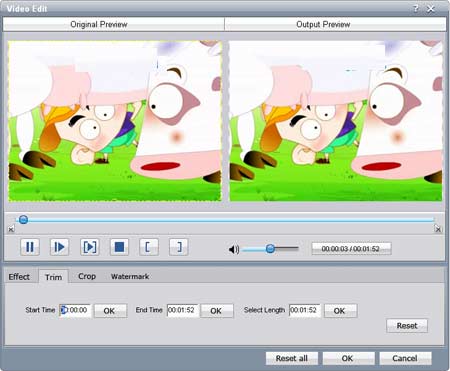
Task: Set trim start with left bracket icon
Action: coord(149,247)
